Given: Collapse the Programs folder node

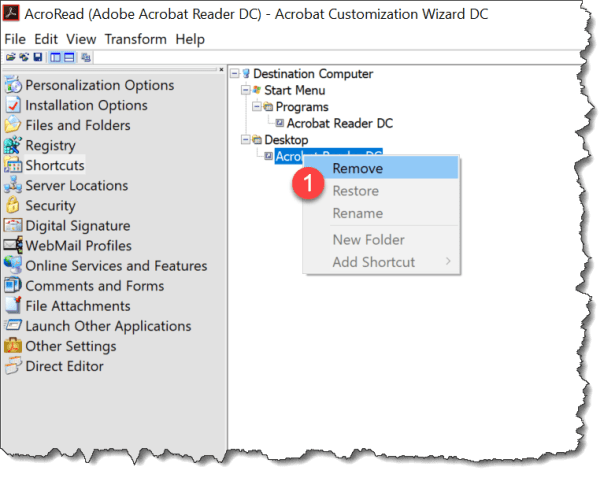Looking at the screenshot, I should pos(257,106).
